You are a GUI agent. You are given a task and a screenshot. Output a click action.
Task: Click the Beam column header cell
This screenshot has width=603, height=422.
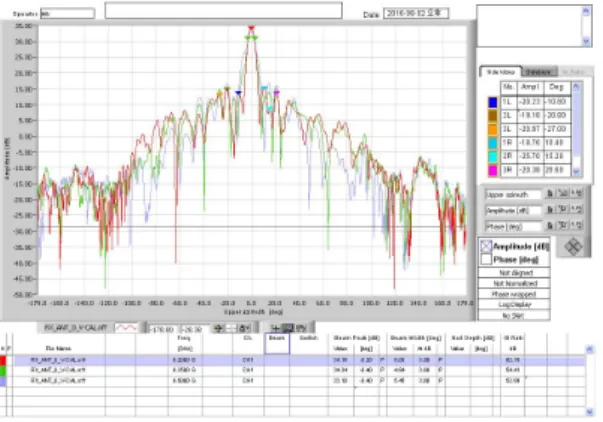[277, 343]
